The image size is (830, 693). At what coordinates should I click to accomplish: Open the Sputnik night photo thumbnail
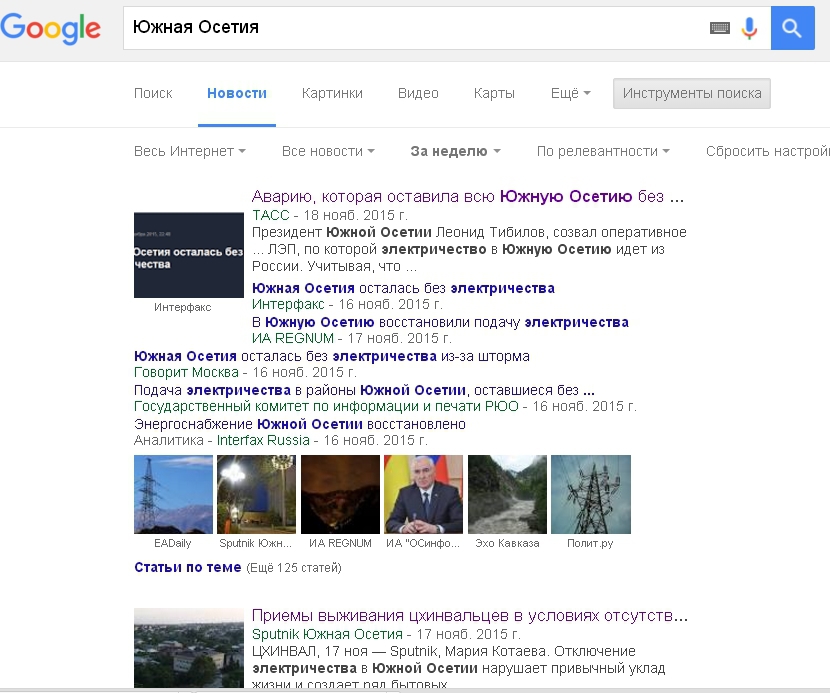click(256, 494)
